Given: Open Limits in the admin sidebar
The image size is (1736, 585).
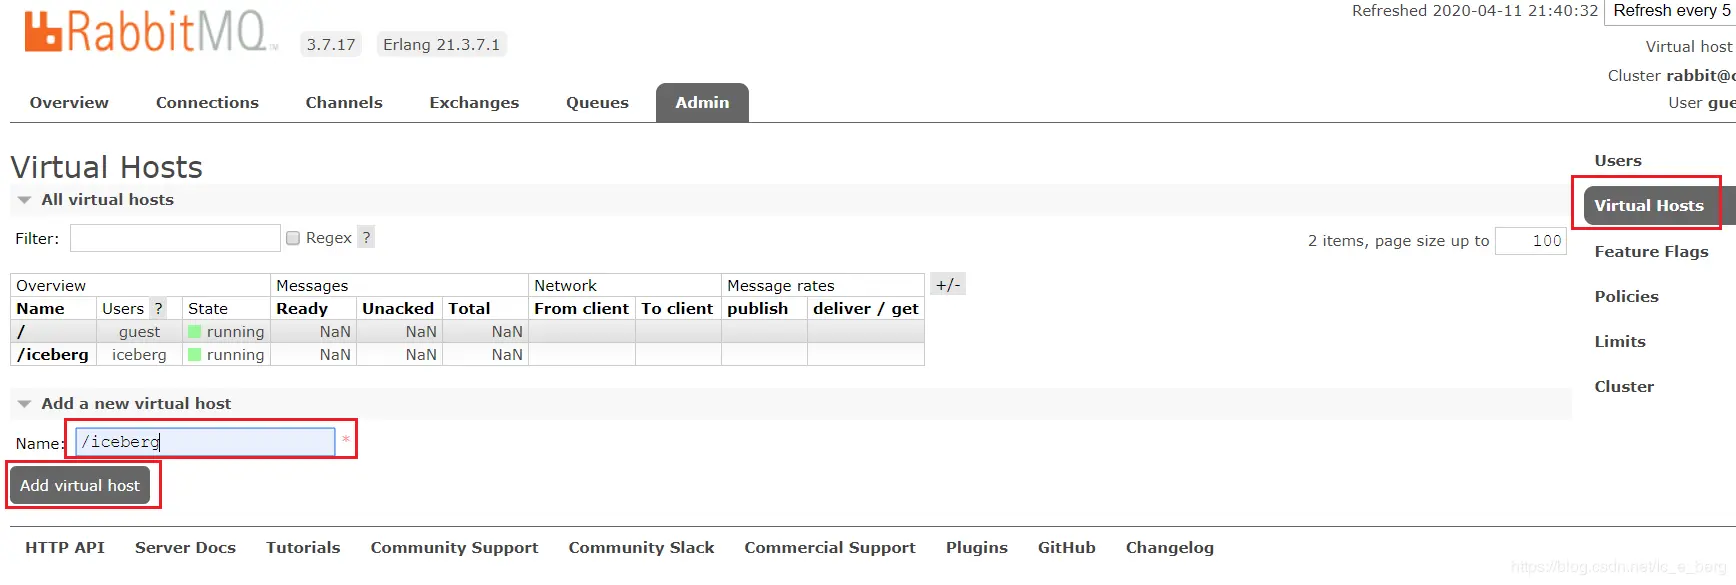Looking at the screenshot, I should tap(1620, 342).
